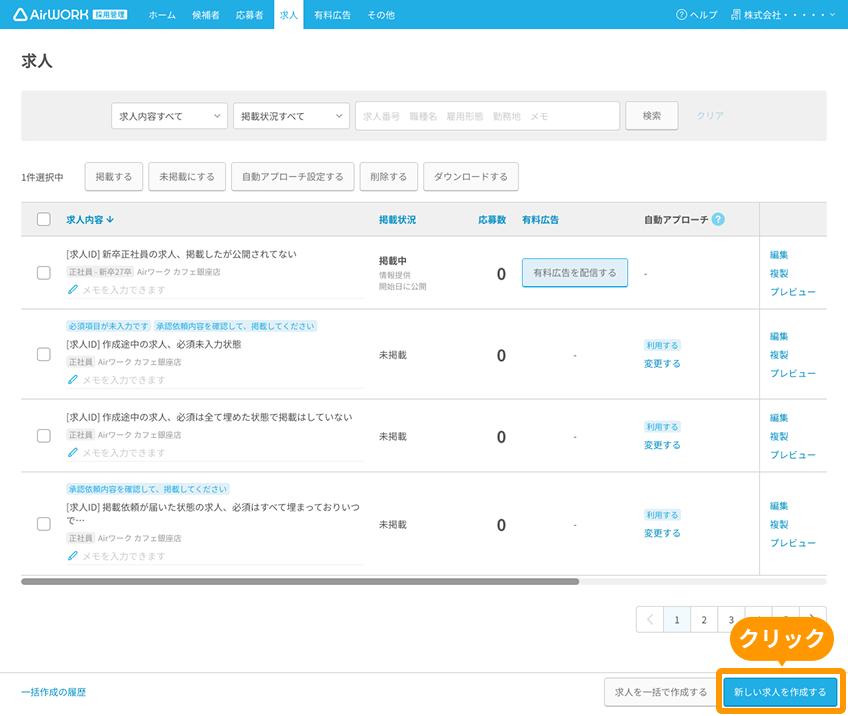Sort by 応募数 column header
The width and height of the screenshot is (848, 716).
pyautogui.click(x=492, y=220)
